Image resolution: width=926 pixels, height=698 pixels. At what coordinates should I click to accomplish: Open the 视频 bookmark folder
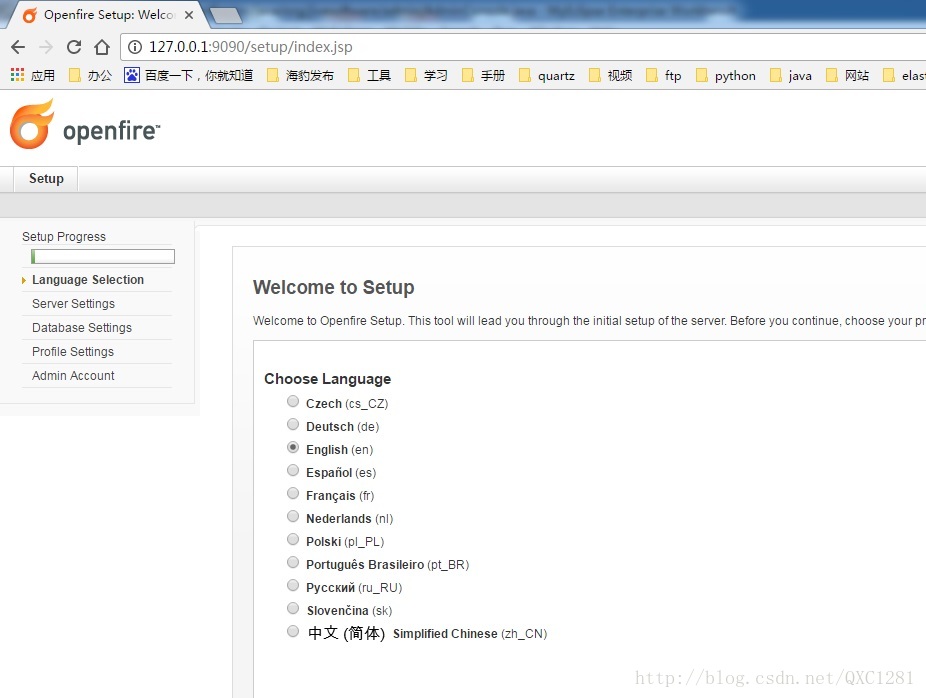611,75
